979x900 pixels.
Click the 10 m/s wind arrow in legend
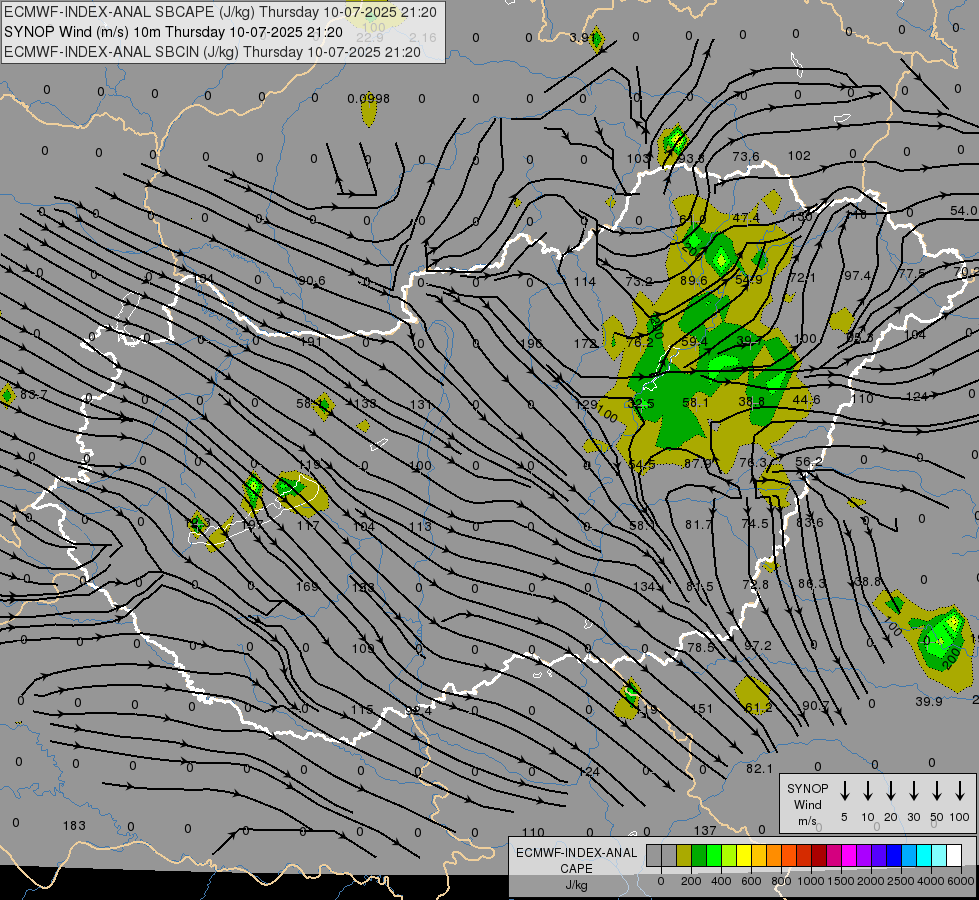pos(868,791)
